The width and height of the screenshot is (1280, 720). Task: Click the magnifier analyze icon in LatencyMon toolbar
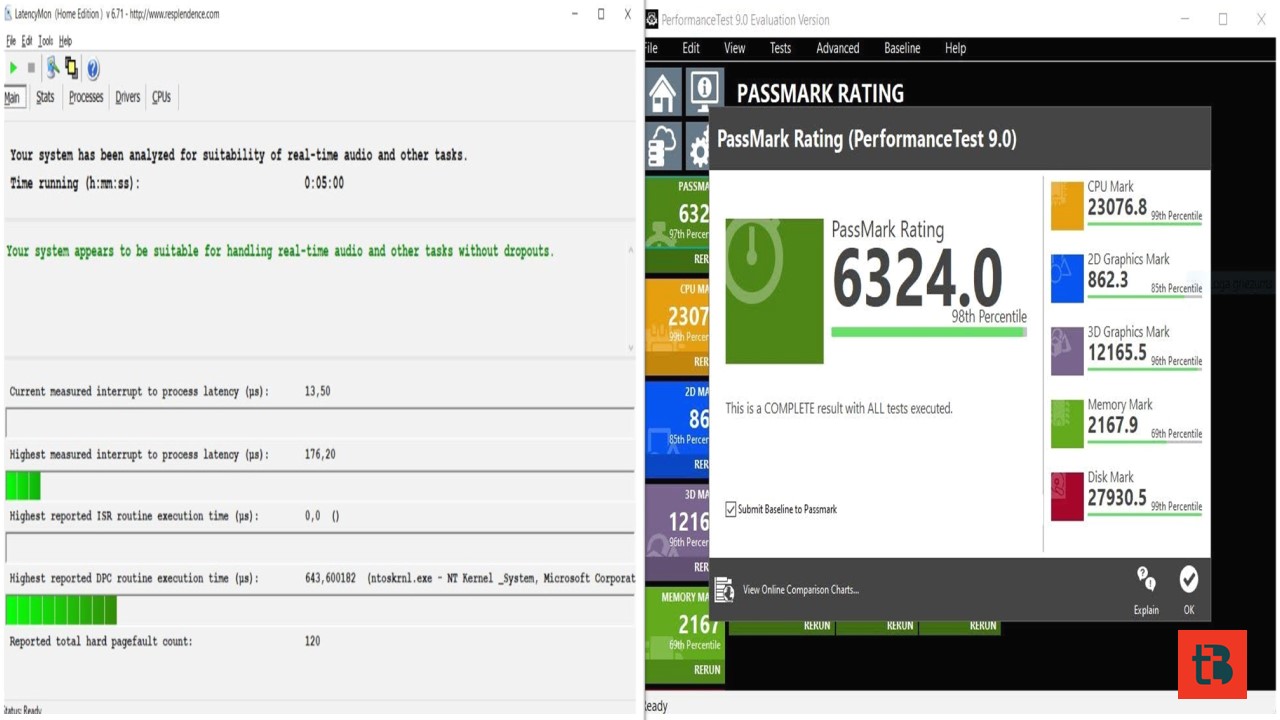point(53,68)
